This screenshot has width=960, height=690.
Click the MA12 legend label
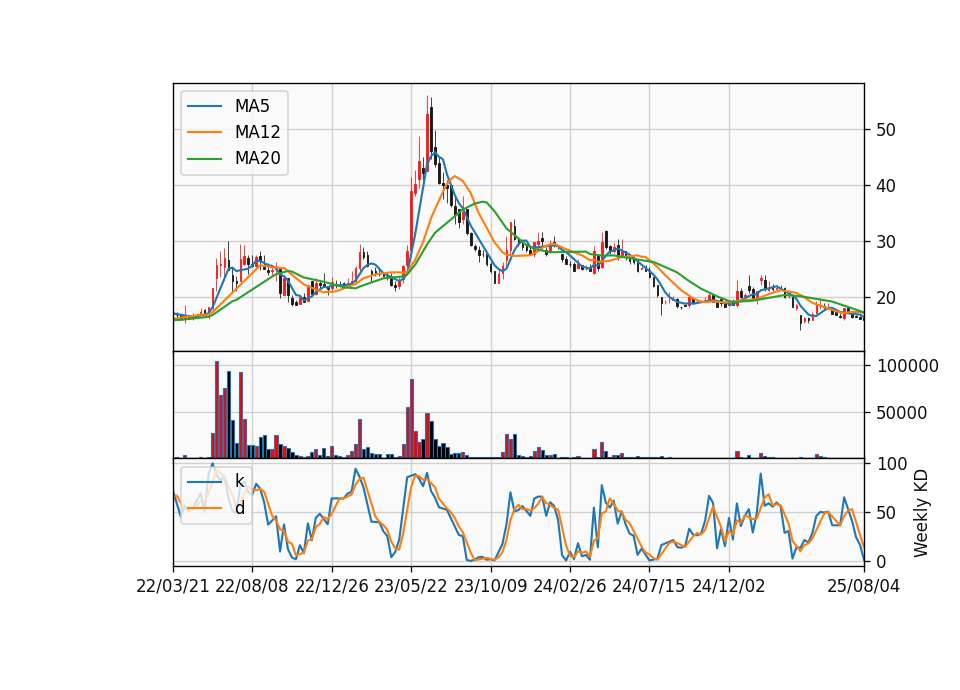pos(257,132)
